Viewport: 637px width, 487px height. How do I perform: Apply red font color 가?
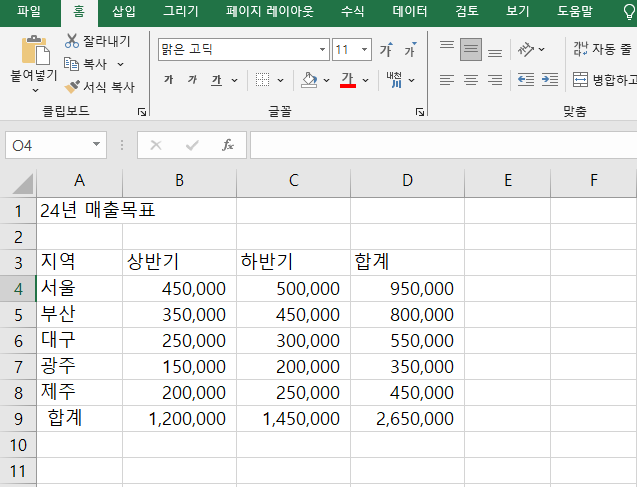[348, 80]
